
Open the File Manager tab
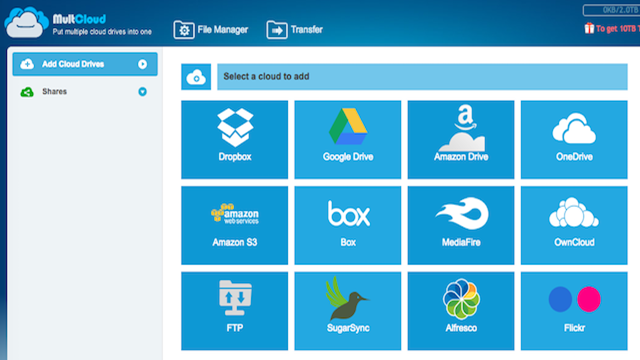(211, 30)
